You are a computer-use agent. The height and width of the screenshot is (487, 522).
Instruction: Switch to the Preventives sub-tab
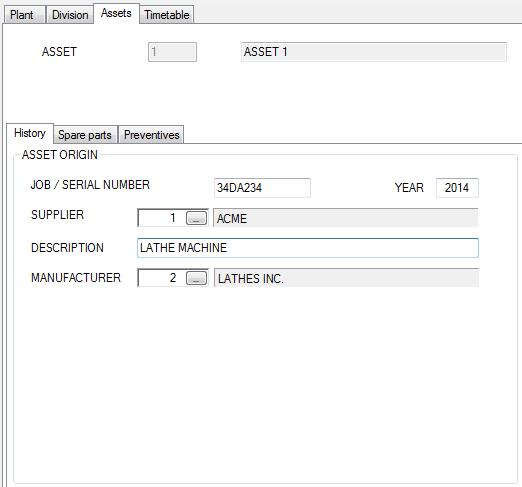tap(151, 135)
